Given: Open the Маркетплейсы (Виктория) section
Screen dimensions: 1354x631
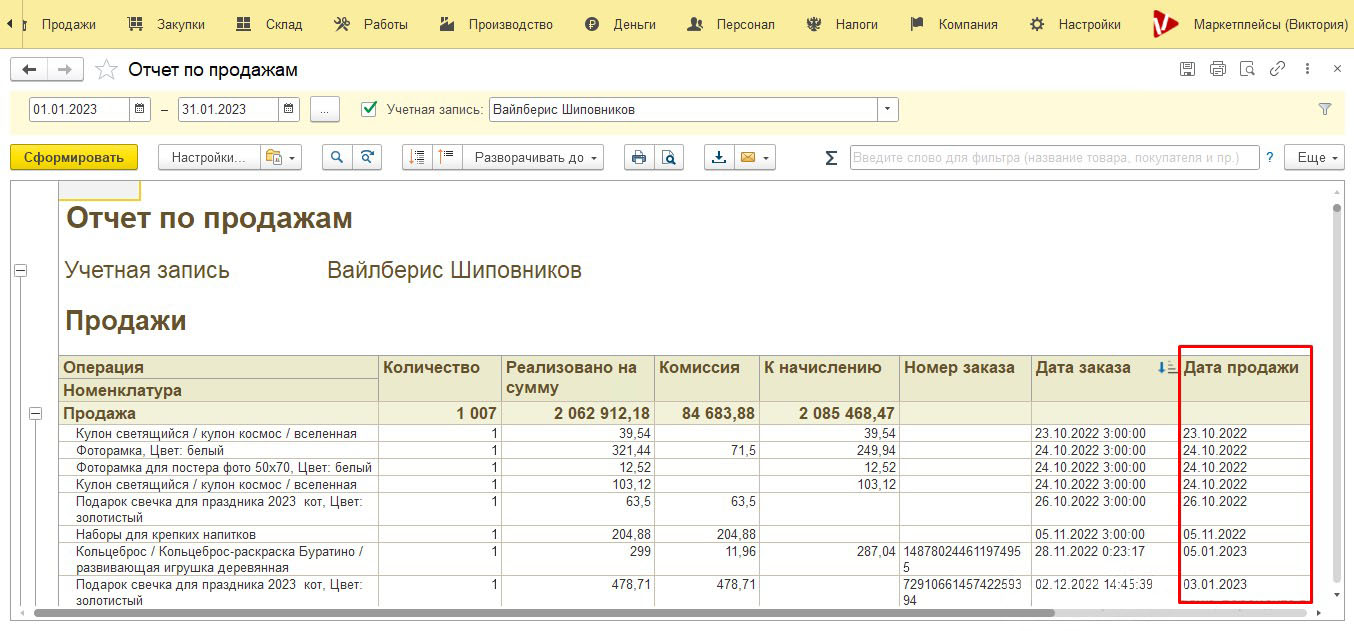Looking at the screenshot, I should click(1252, 24).
